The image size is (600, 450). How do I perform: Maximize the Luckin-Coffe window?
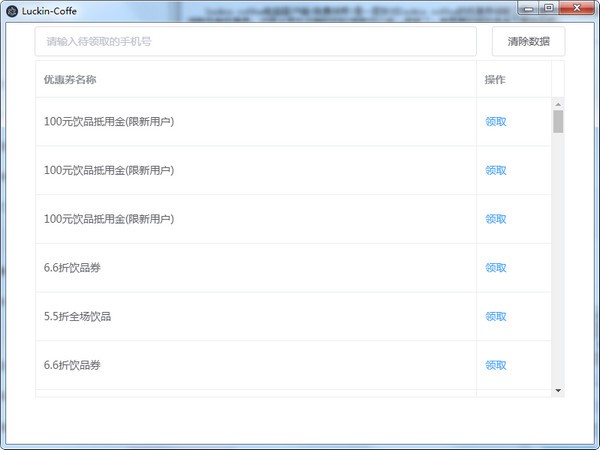click(547, 8)
